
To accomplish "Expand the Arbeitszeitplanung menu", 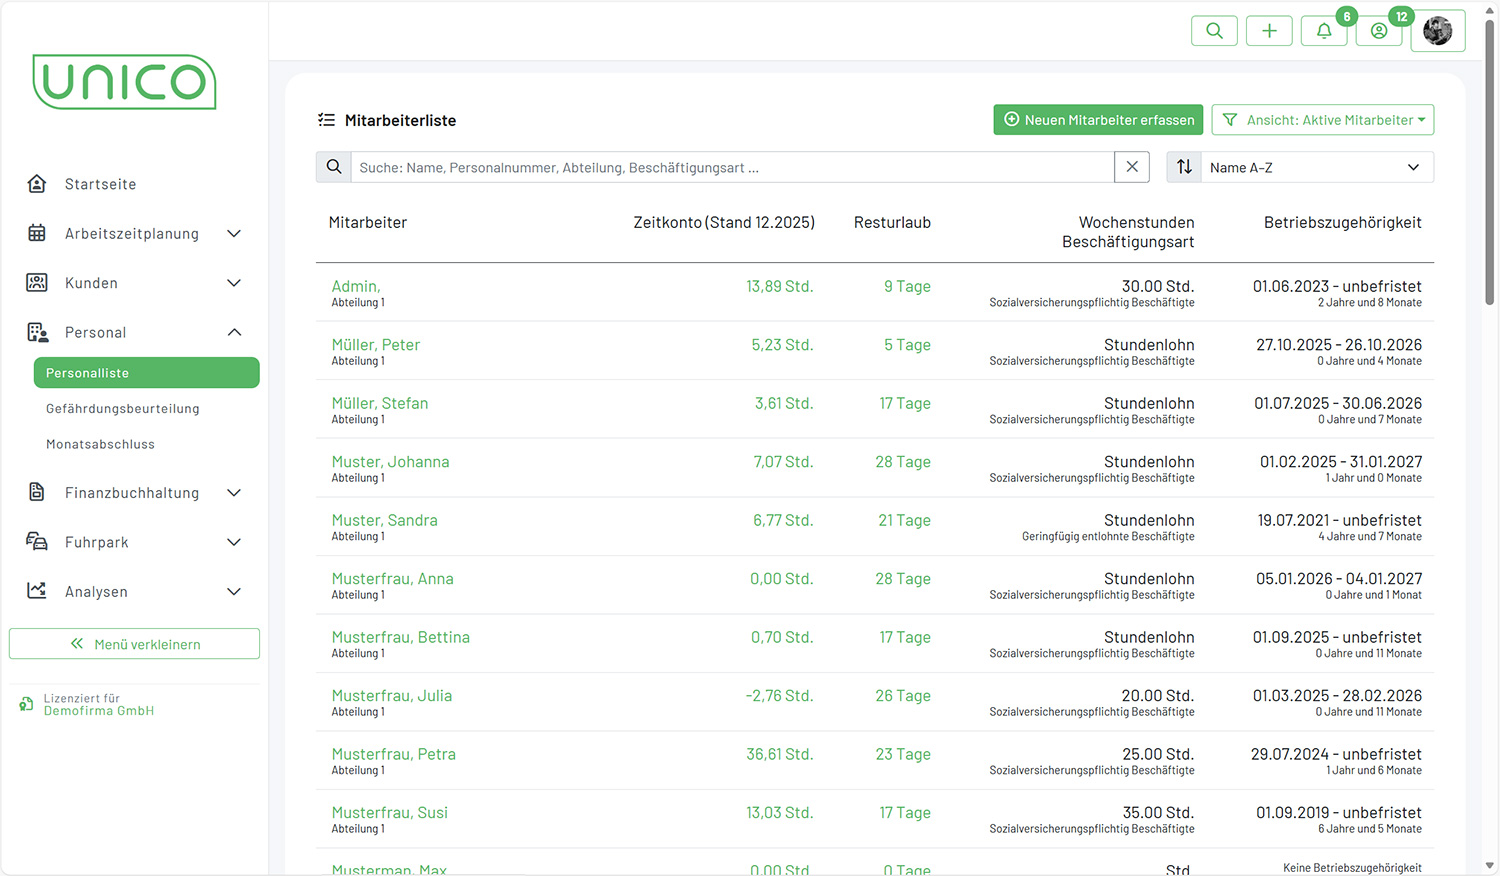I will click(x=234, y=234).
